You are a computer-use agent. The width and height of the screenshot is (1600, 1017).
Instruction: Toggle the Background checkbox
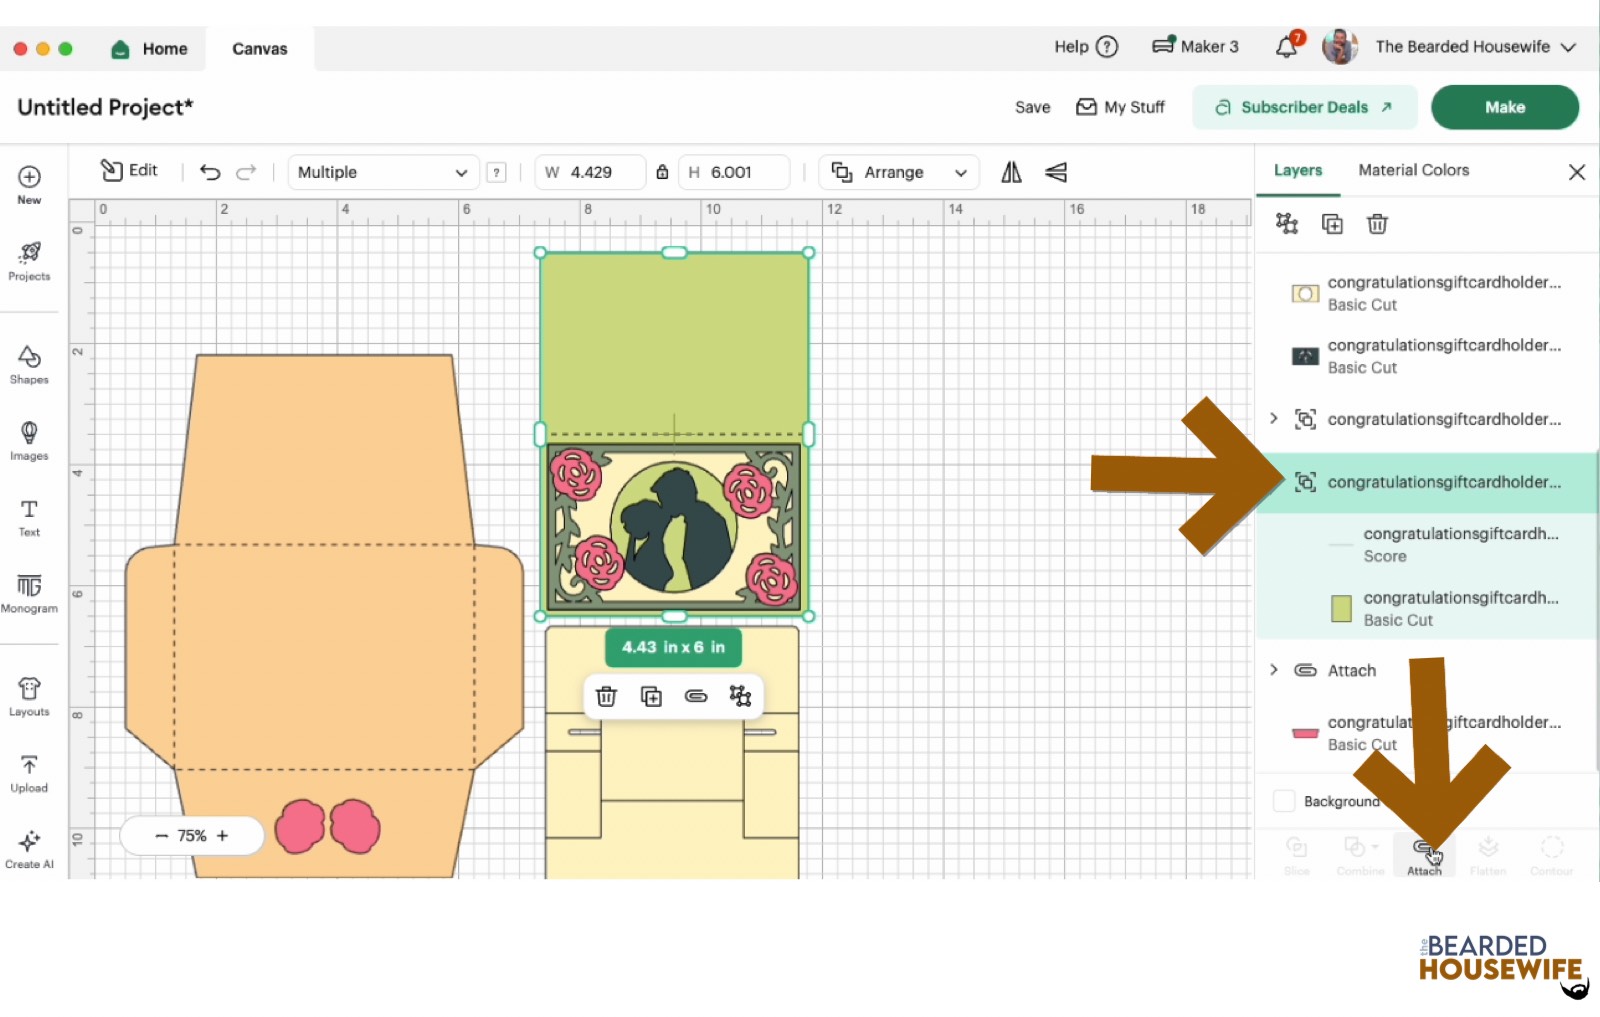coord(1284,801)
